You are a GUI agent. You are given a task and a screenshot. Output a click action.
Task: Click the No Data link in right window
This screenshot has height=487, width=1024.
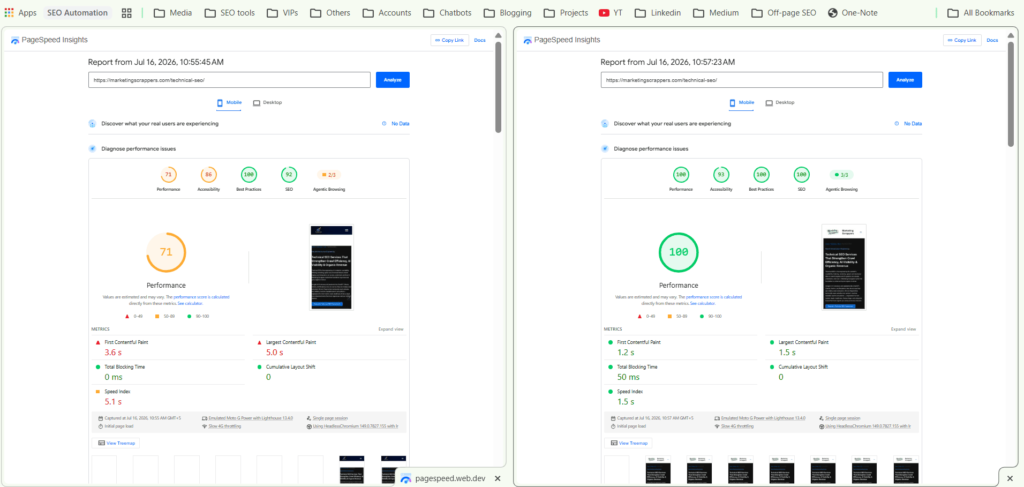coord(912,123)
